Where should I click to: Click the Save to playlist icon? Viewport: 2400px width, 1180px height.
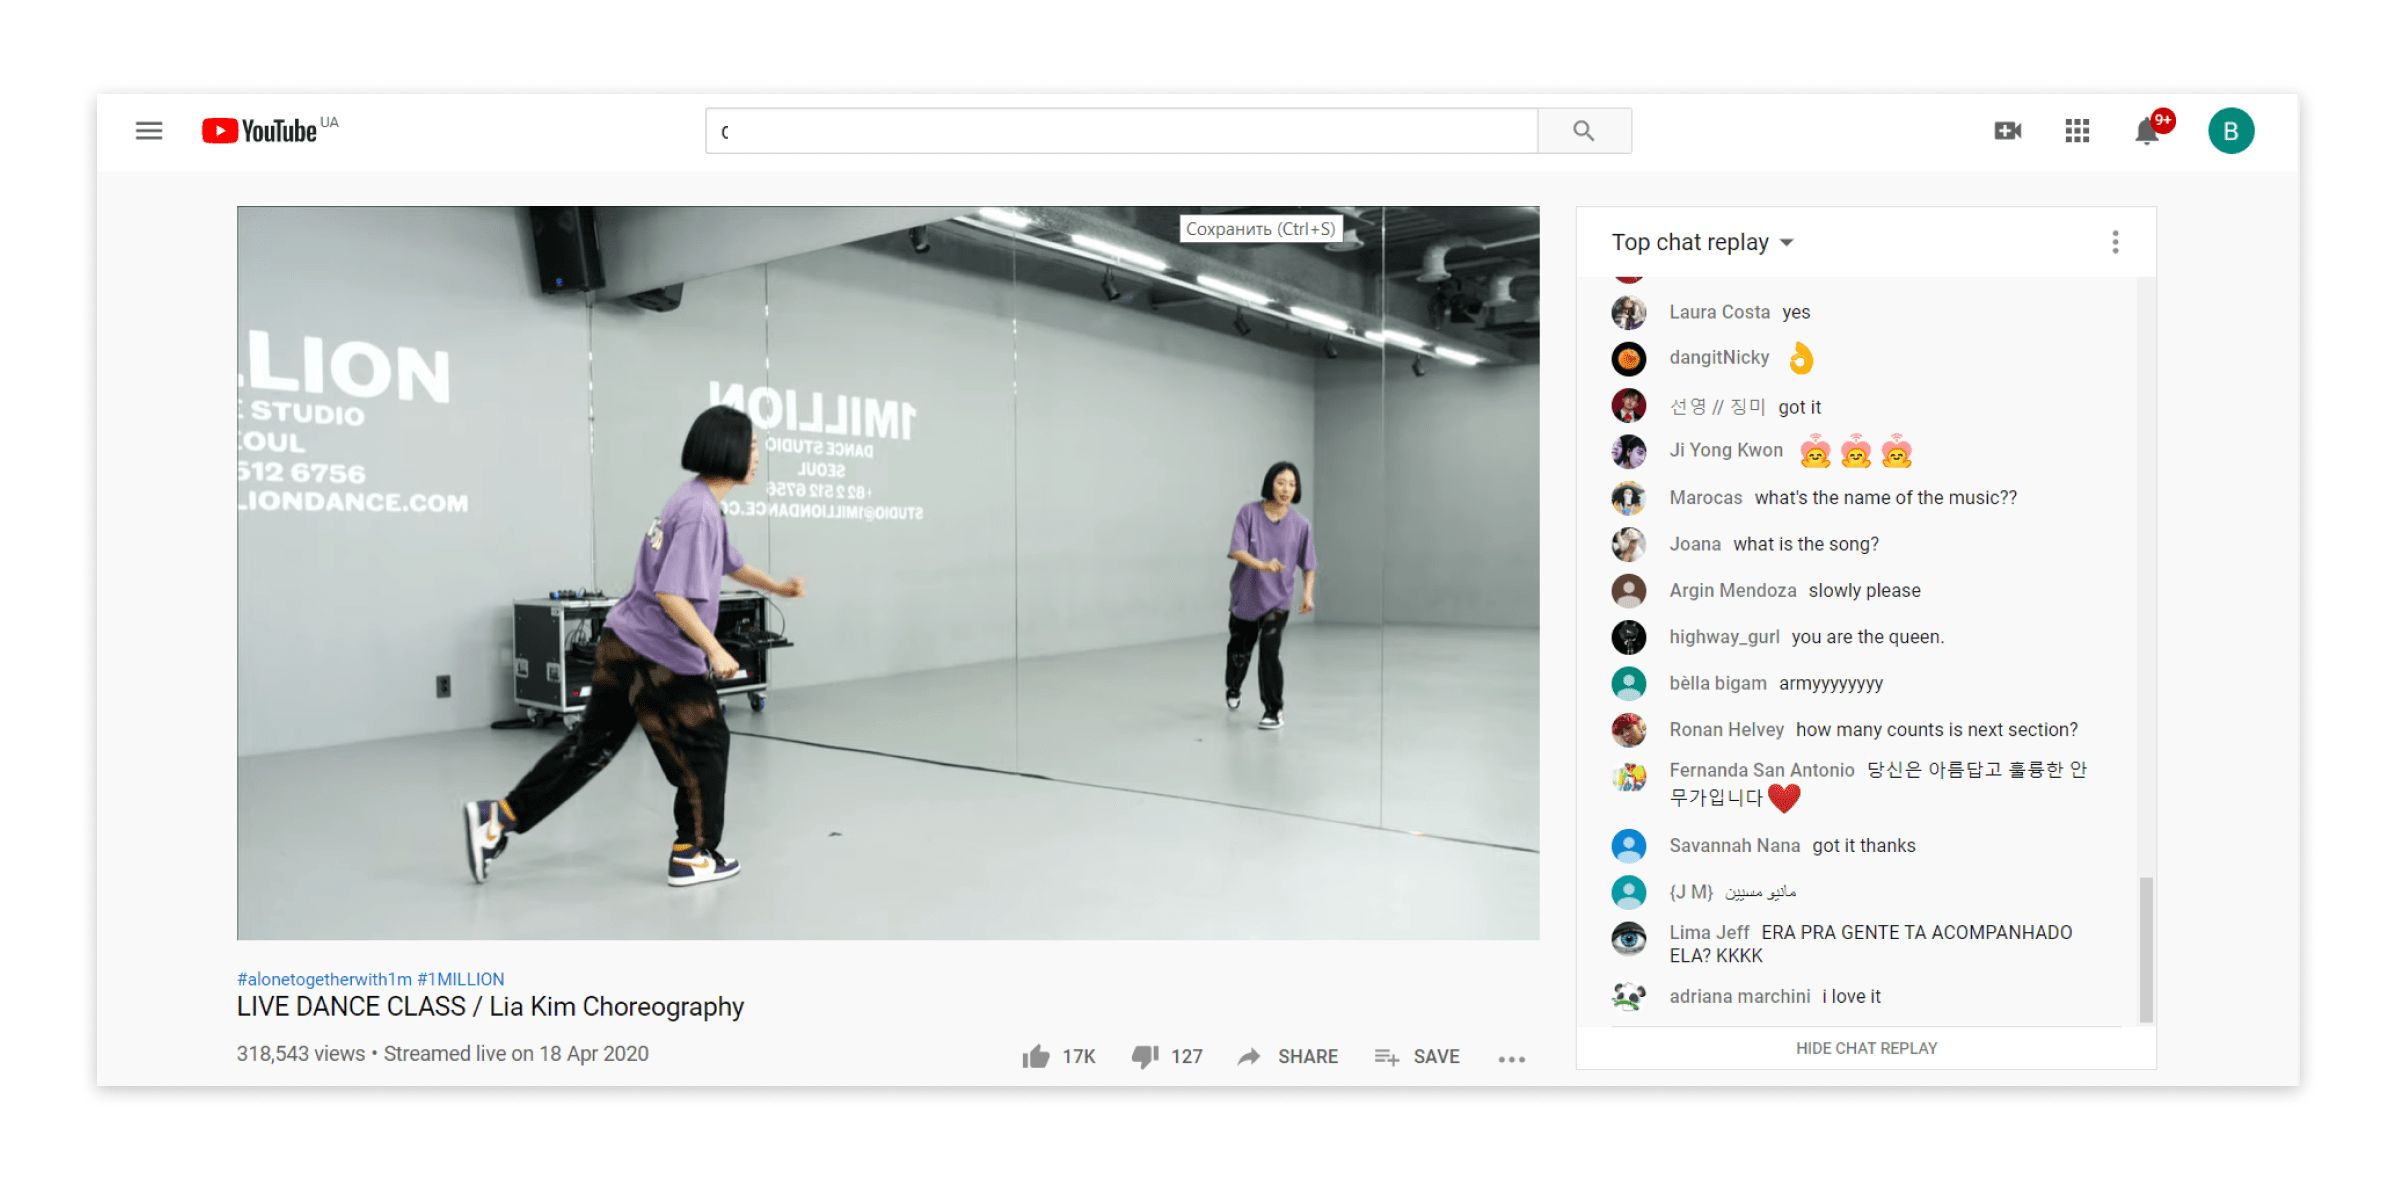[1386, 1056]
